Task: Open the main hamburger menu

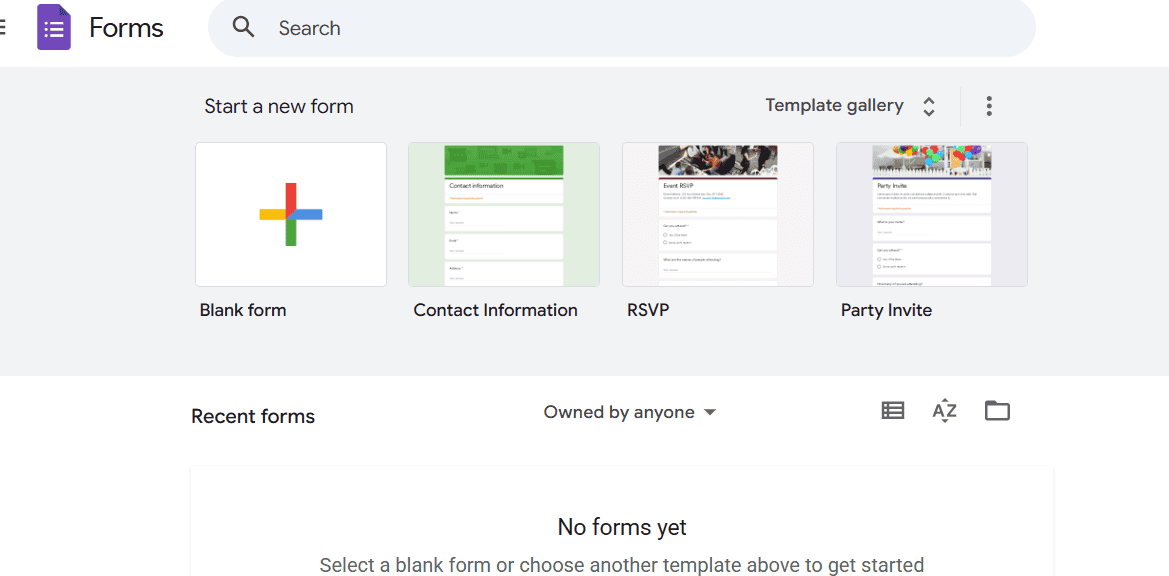Action: pyautogui.click(x=3, y=28)
